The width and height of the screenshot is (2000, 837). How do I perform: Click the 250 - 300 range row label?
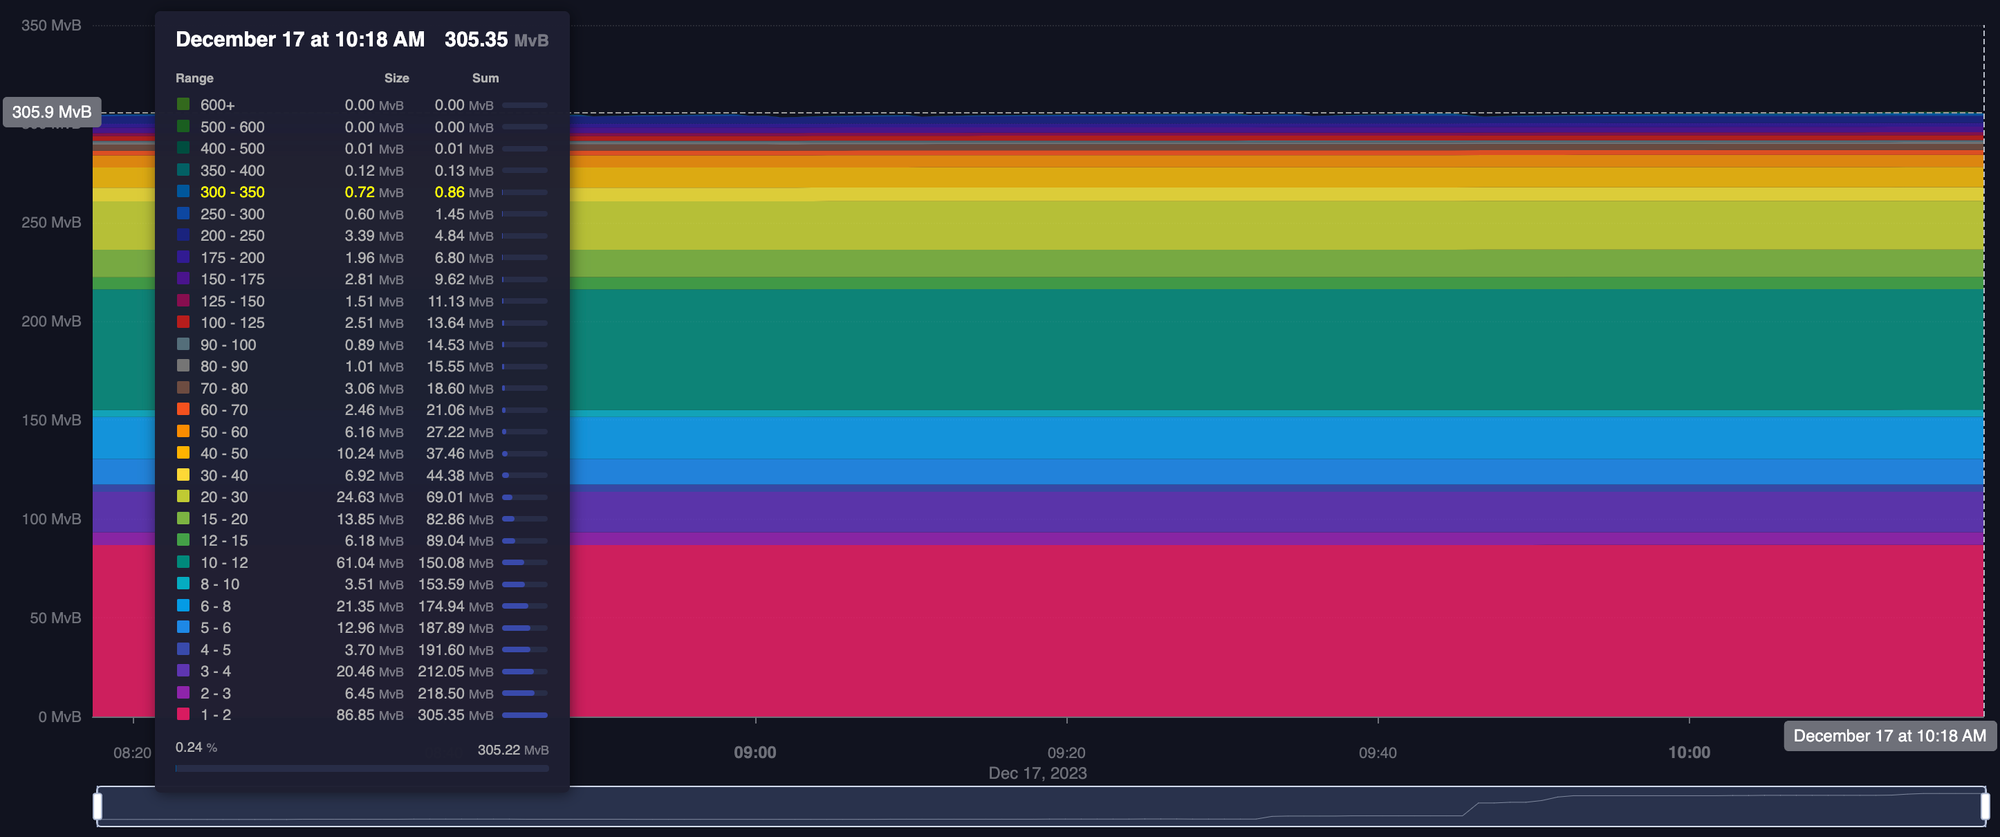[232, 214]
